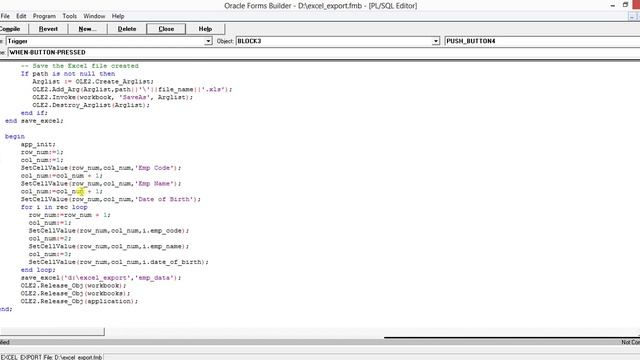Click the 'row_num:=1;' line
The image size is (640, 360).
[x=42, y=152]
